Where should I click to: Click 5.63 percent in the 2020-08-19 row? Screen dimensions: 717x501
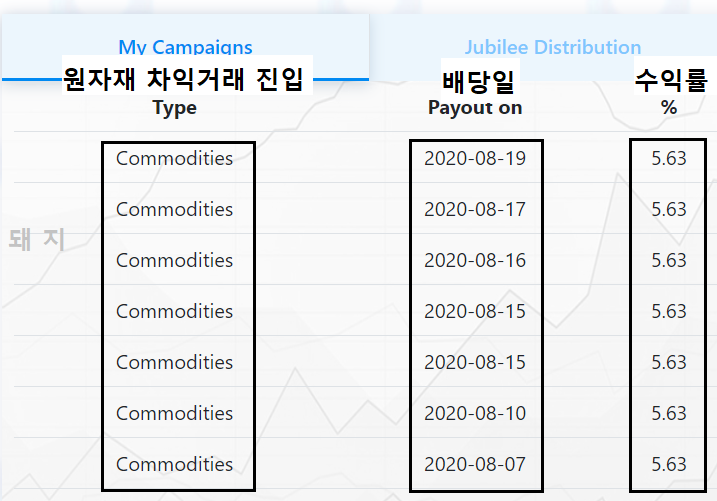click(669, 158)
